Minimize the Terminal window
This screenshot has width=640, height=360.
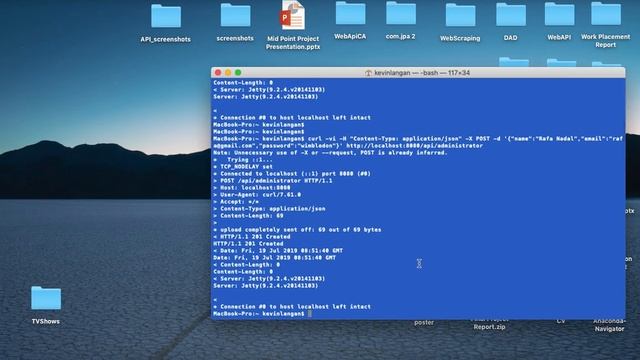(x=228, y=73)
